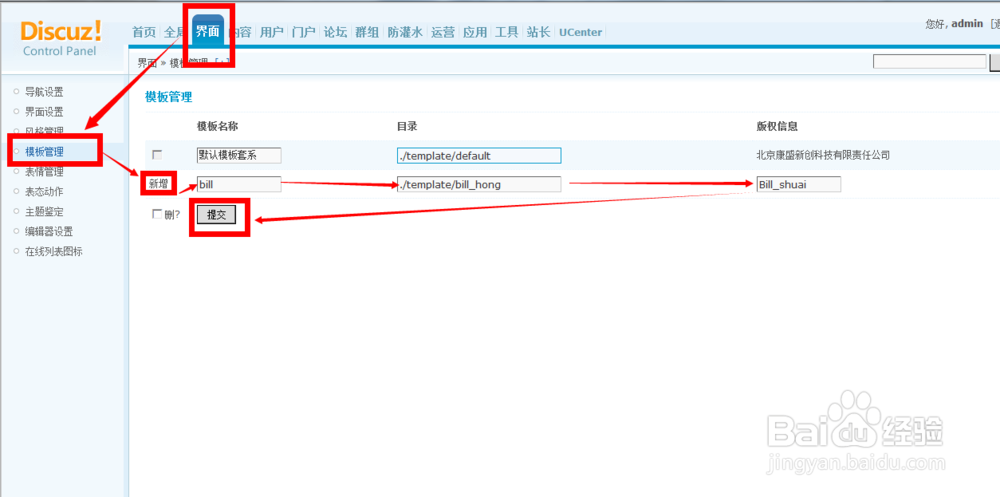The height and width of the screenshot is (497, 1000).
Task: Toggle the 删? select-all checkbox
Action: point(156,214)
